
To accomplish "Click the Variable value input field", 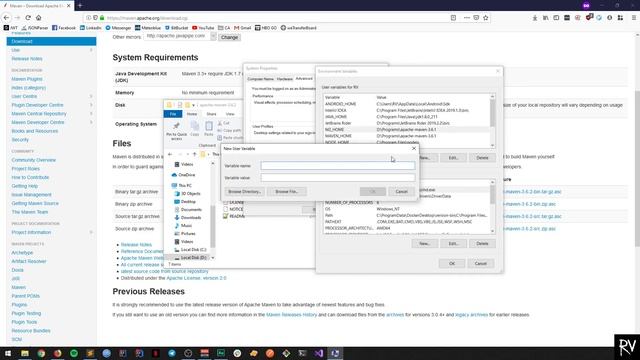I will 338,178.
